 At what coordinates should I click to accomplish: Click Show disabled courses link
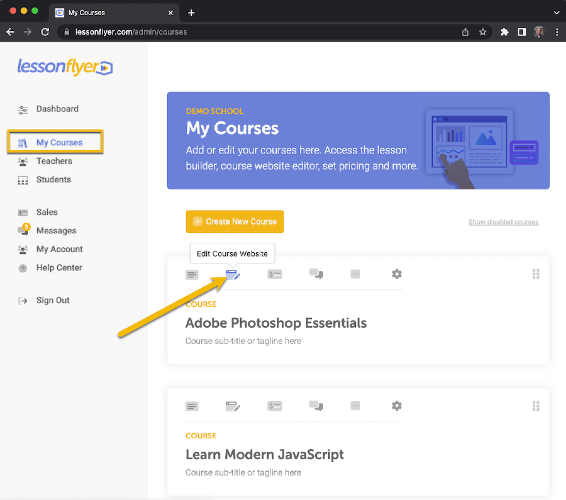click(503, 222)
